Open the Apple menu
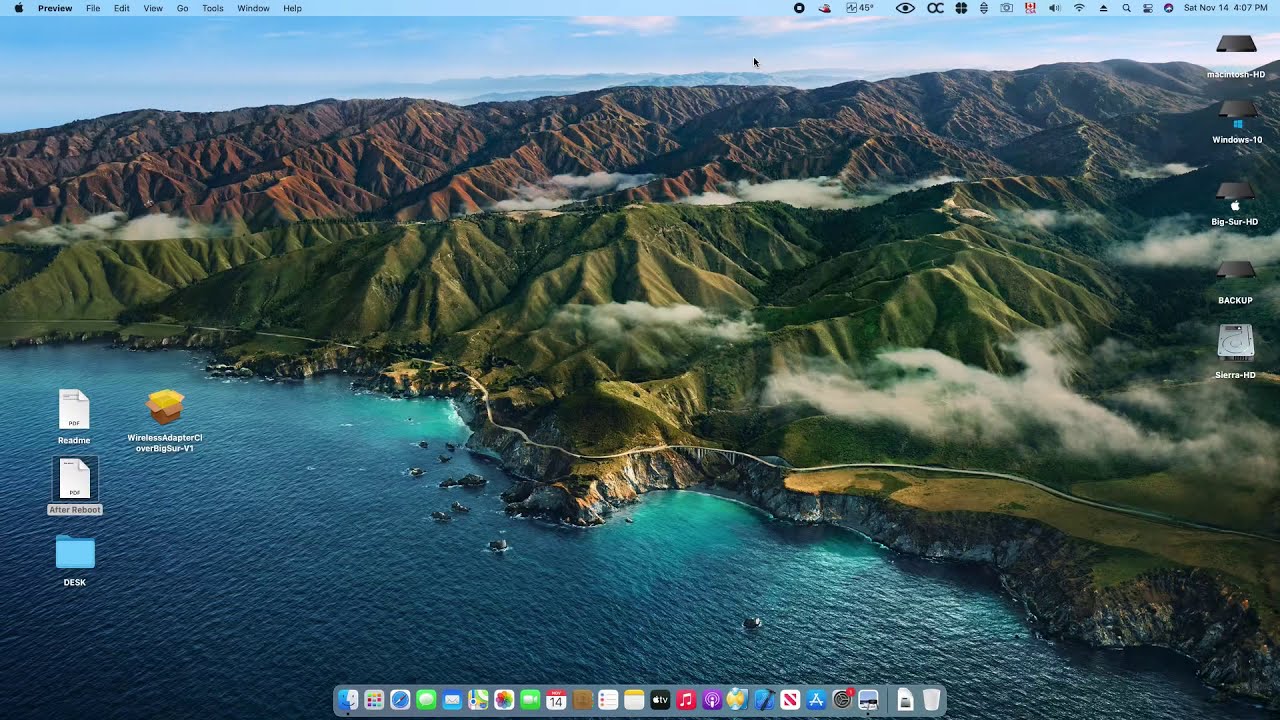Screen dimensions: 1280x720 tap(18, 8)
